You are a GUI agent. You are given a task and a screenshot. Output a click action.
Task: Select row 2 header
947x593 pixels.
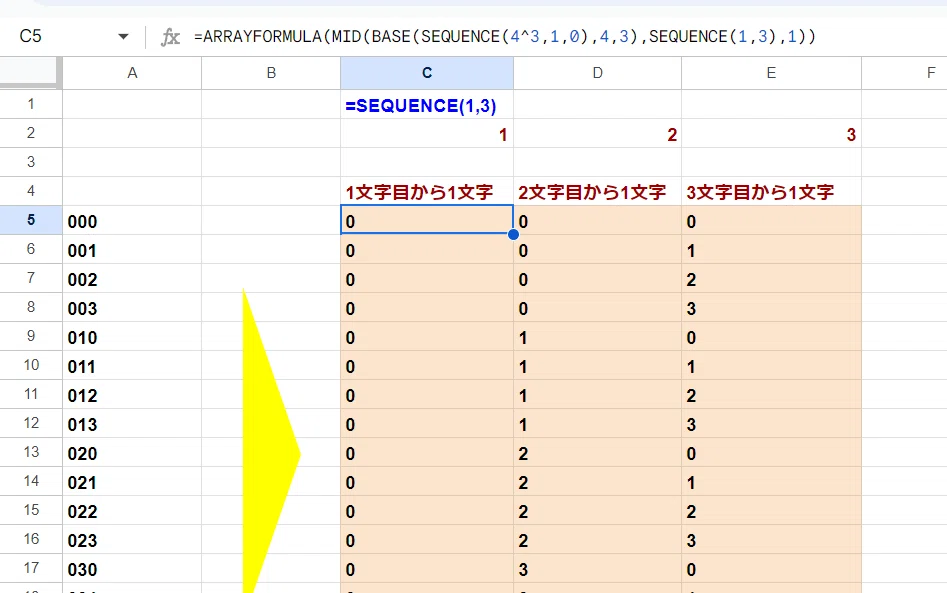tap(31, 133)
